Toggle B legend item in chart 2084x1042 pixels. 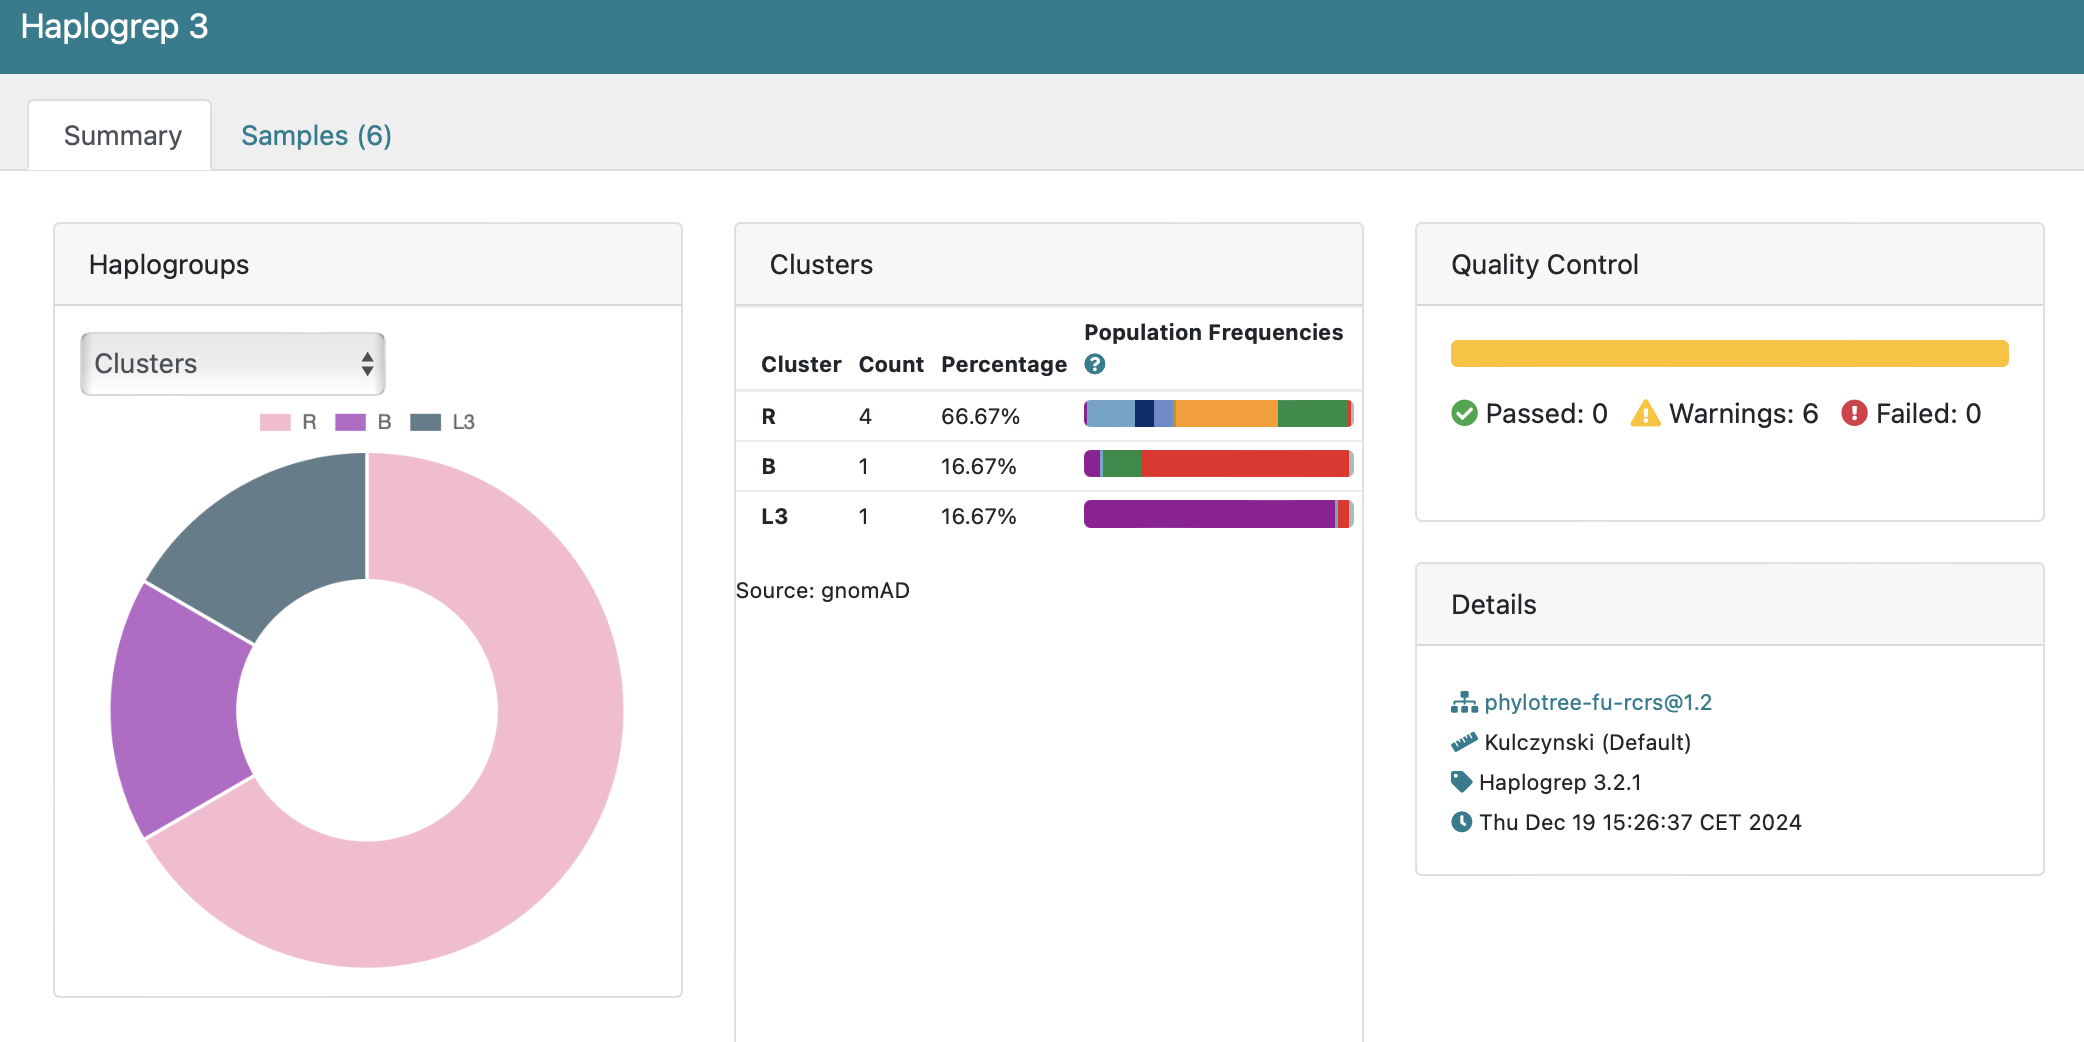[x=364, y=422]
